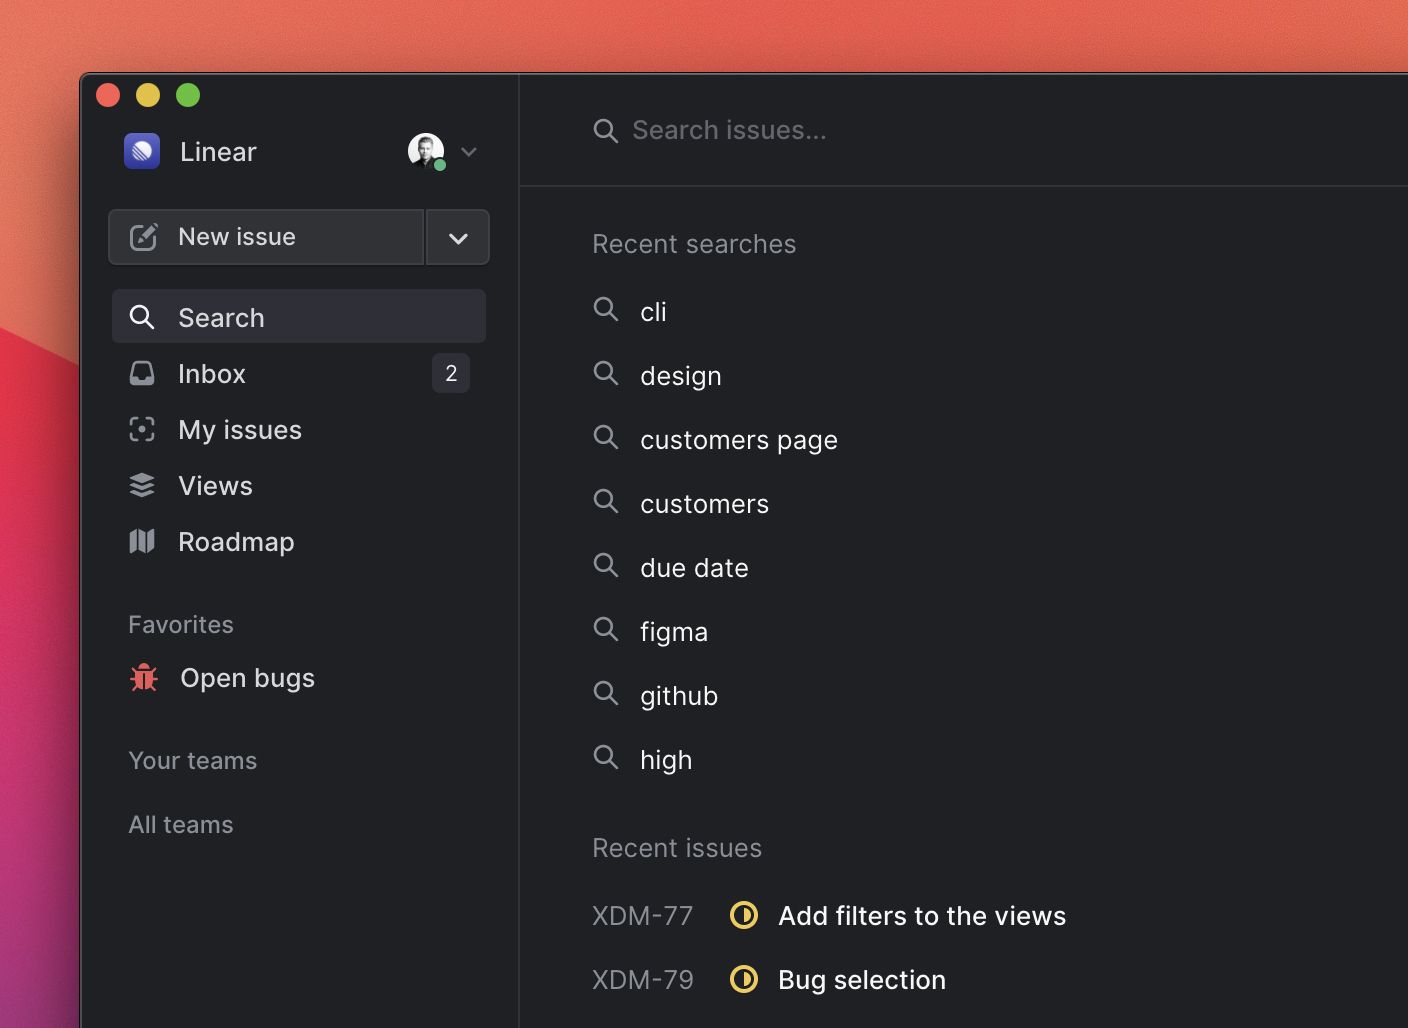Viewport: 1408px width, 1028px height.
Task: Click the user avatar picture
Action: point(425,151)
